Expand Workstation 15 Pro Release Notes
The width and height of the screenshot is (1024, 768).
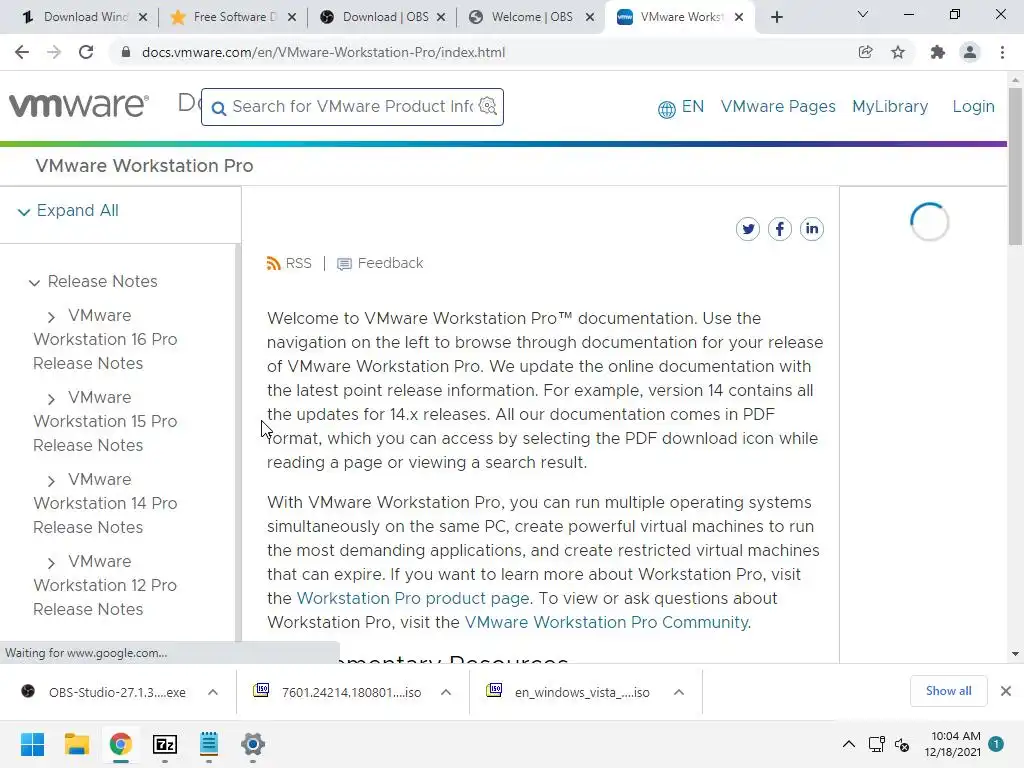pyautogui.click(x=52, y=399)
